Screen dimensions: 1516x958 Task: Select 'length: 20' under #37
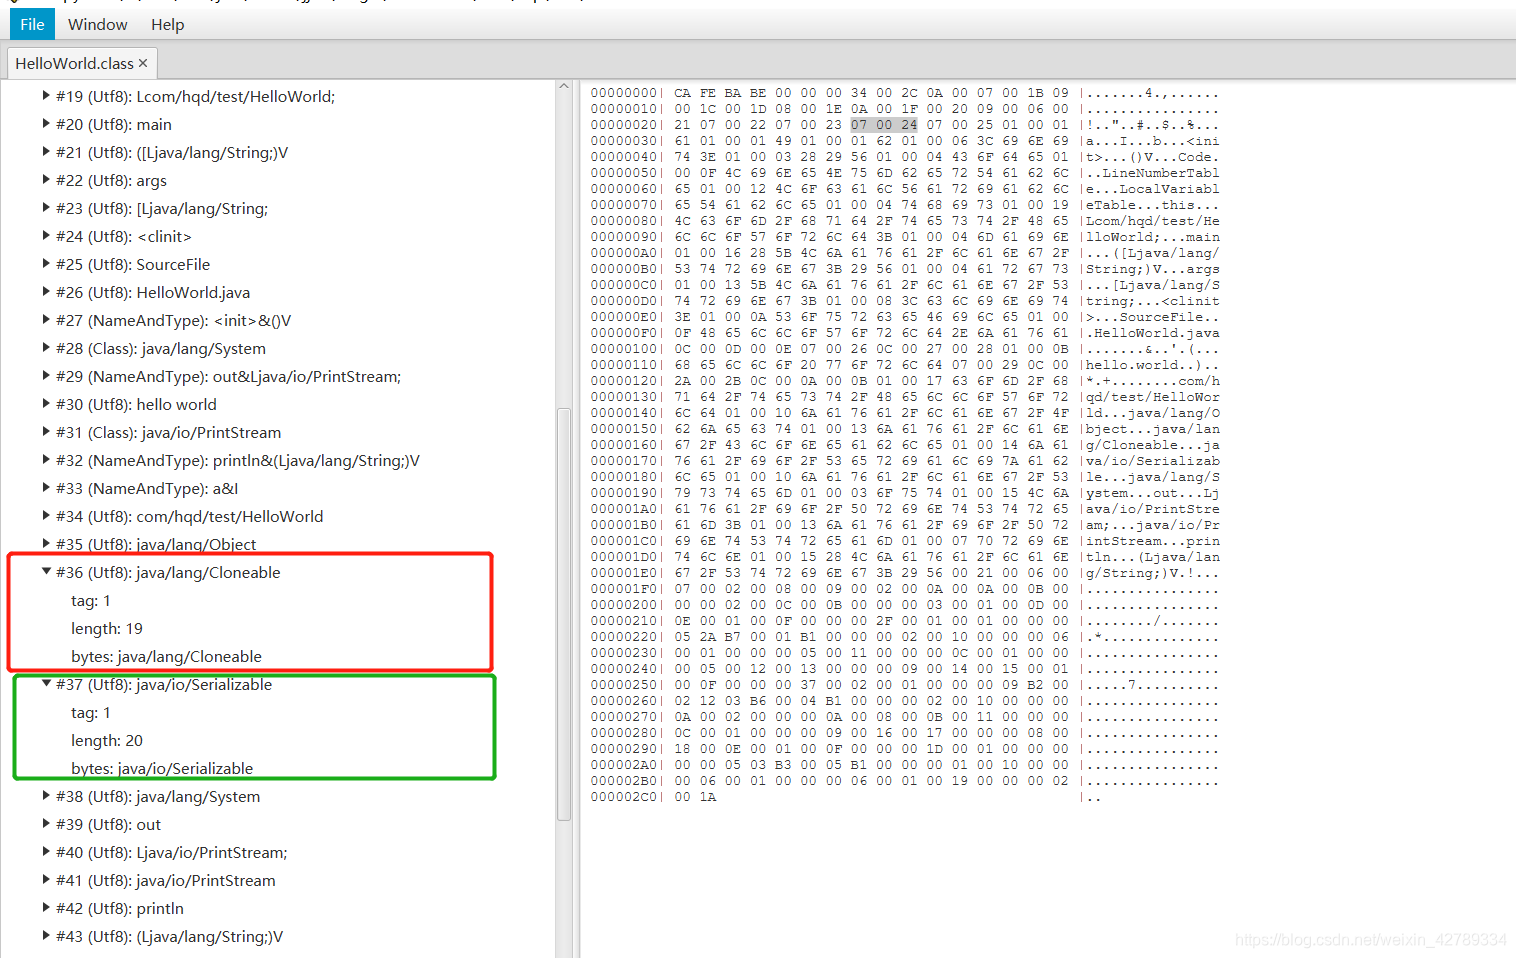pyautogui.click(x=107, y=740)
